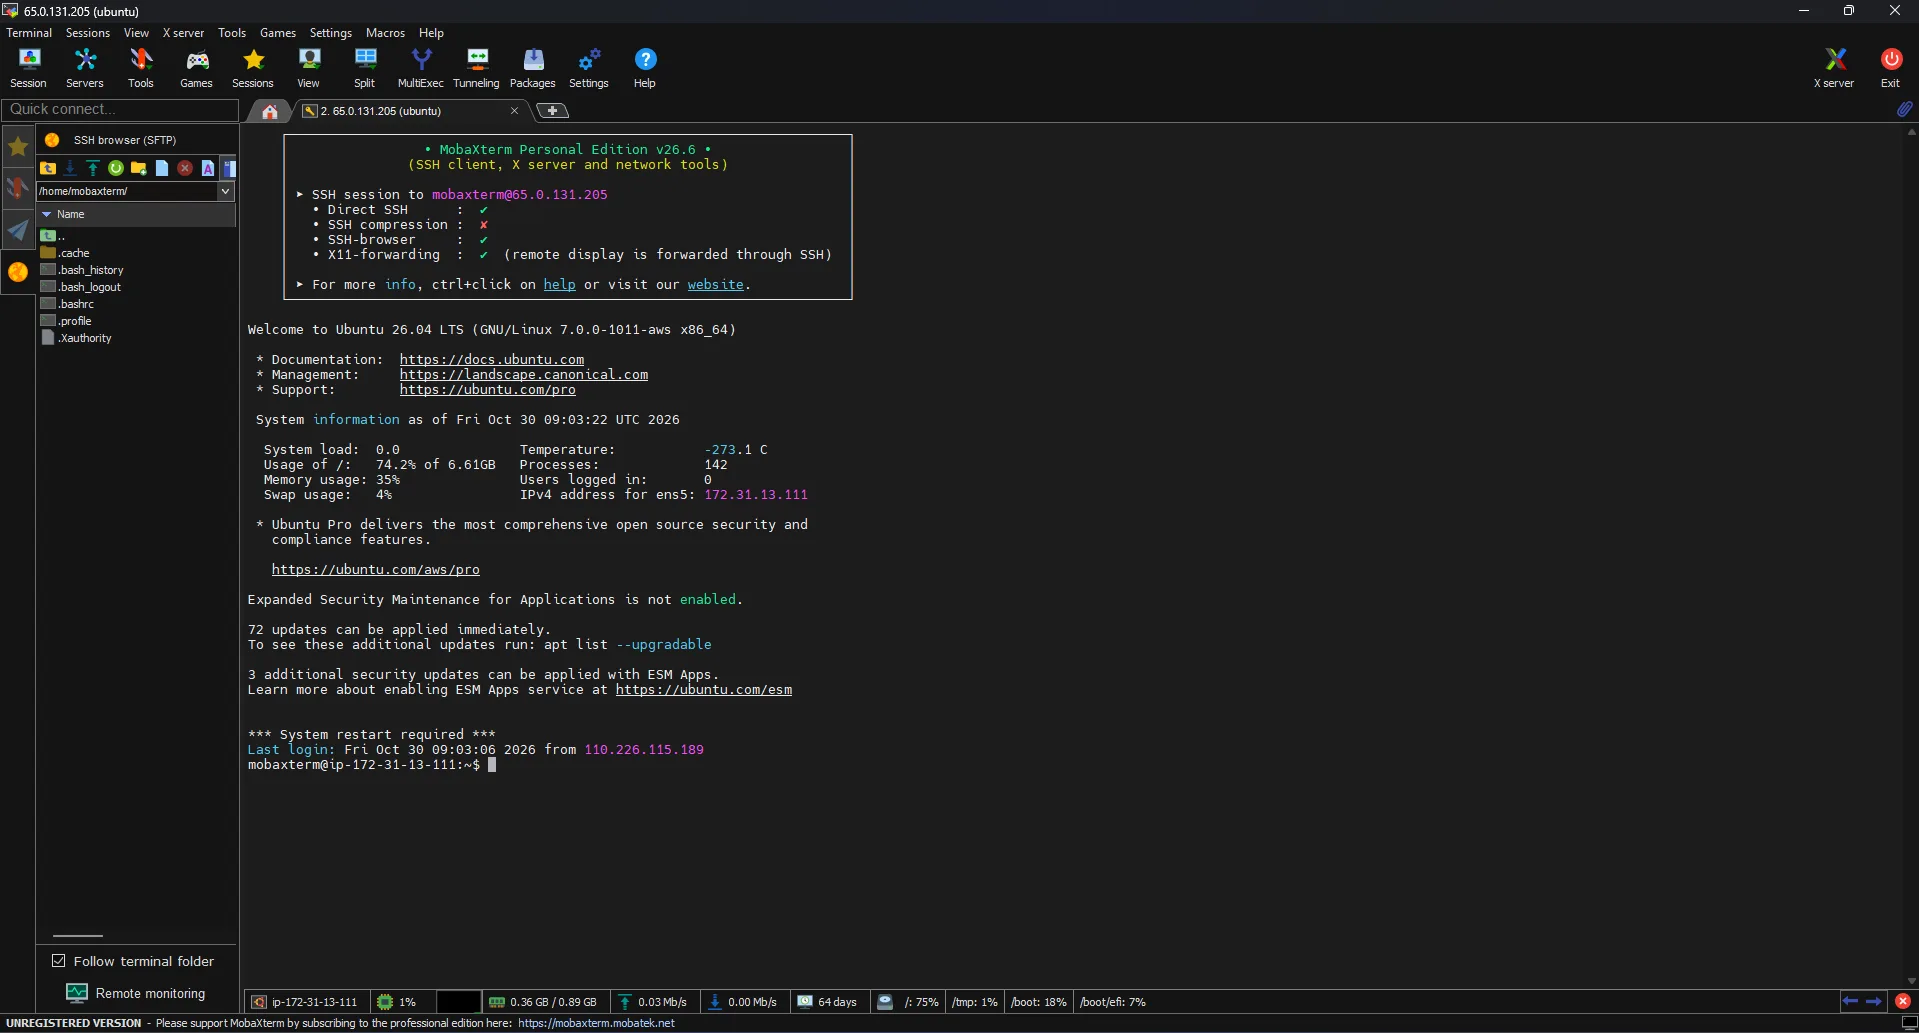Open the Macros menu
The width and height of the screenshot is (1919, 1033).
tap(385, 33)
